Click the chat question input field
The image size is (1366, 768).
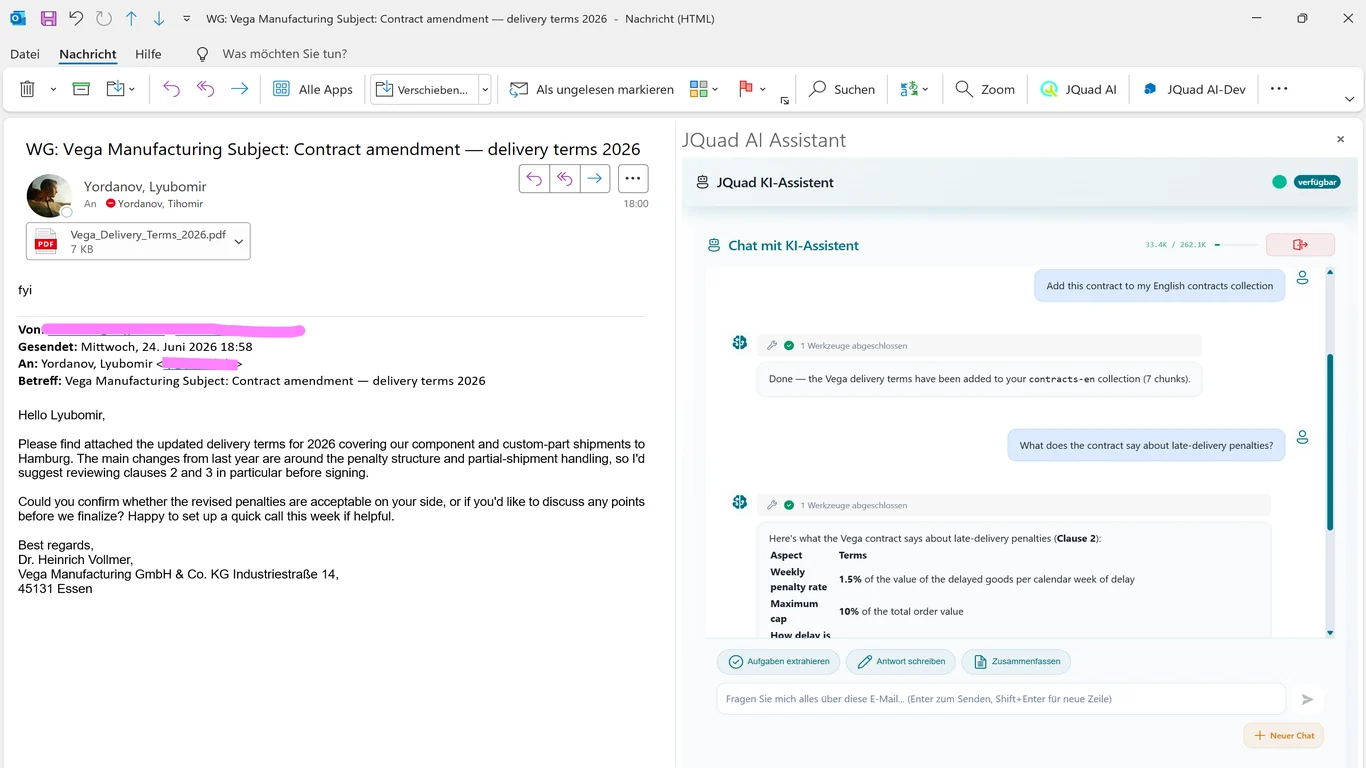1001,699
